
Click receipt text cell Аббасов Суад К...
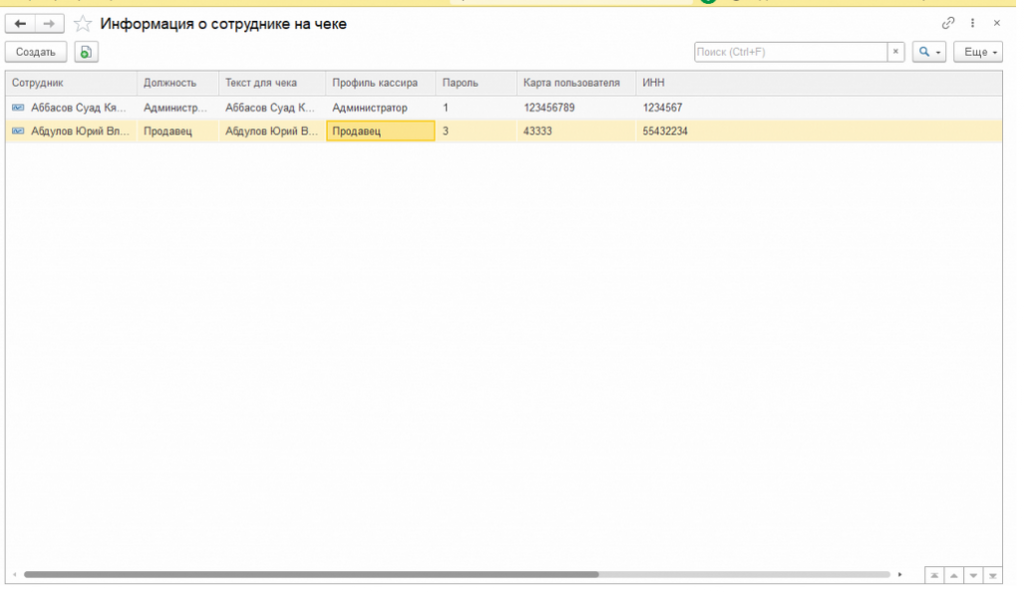pyautogui.click(x=270, y=108)
